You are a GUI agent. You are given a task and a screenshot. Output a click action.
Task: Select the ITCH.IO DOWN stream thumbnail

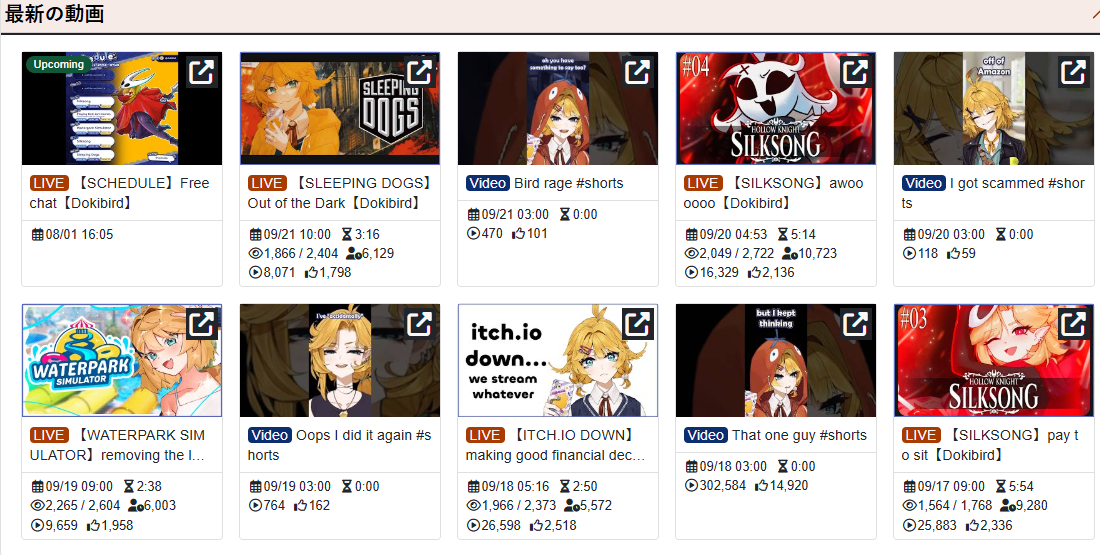(558, 361)
